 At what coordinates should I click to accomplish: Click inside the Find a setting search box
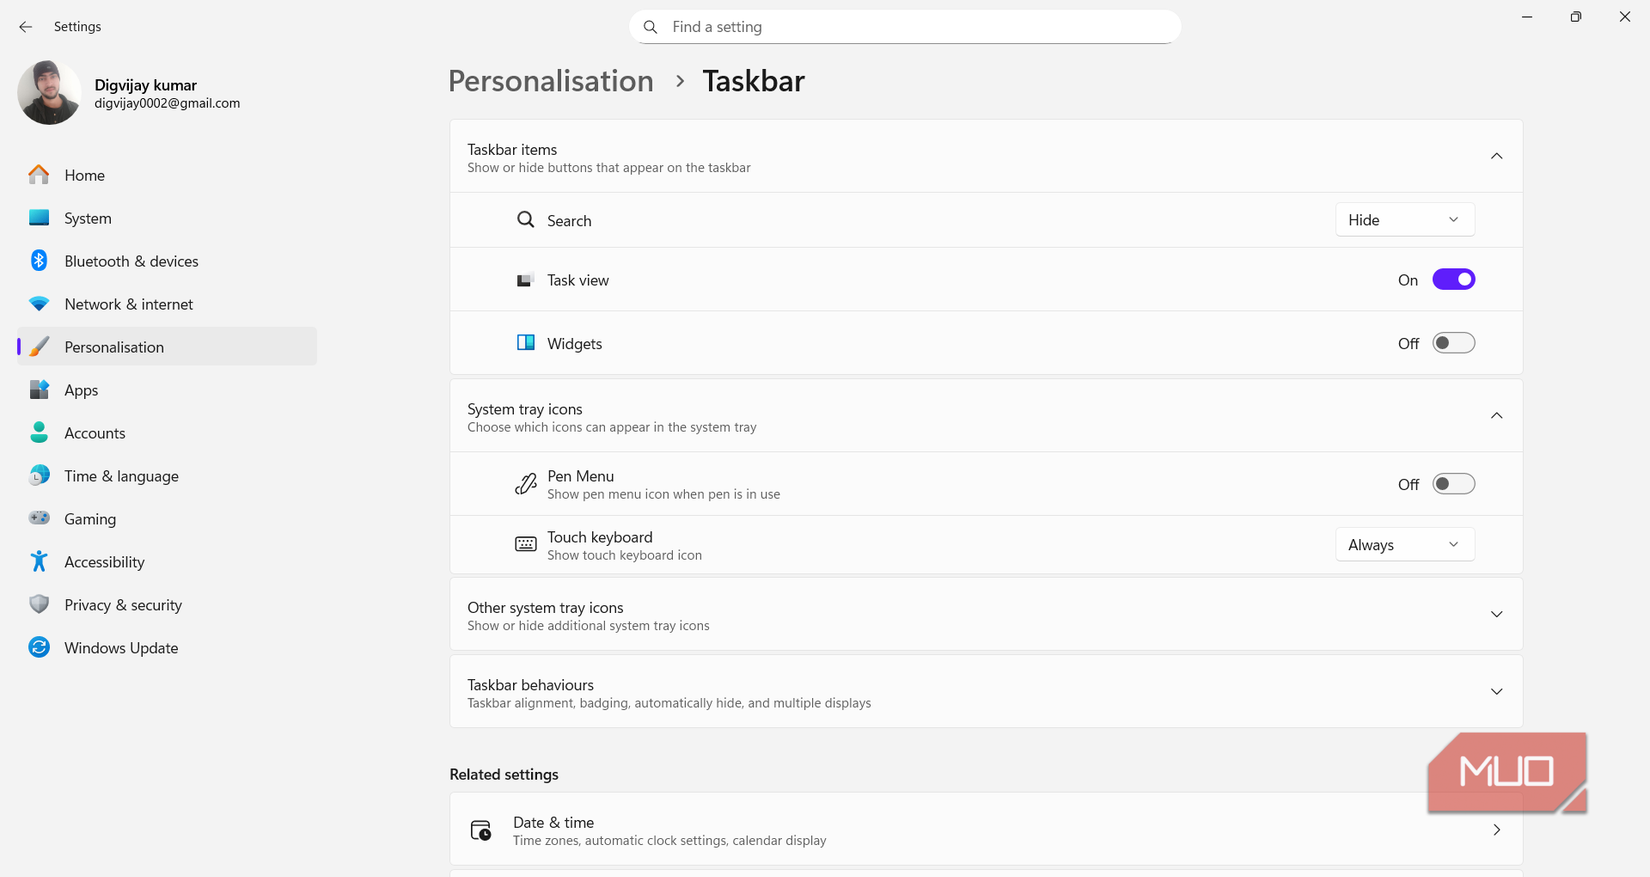pos(903,26)
